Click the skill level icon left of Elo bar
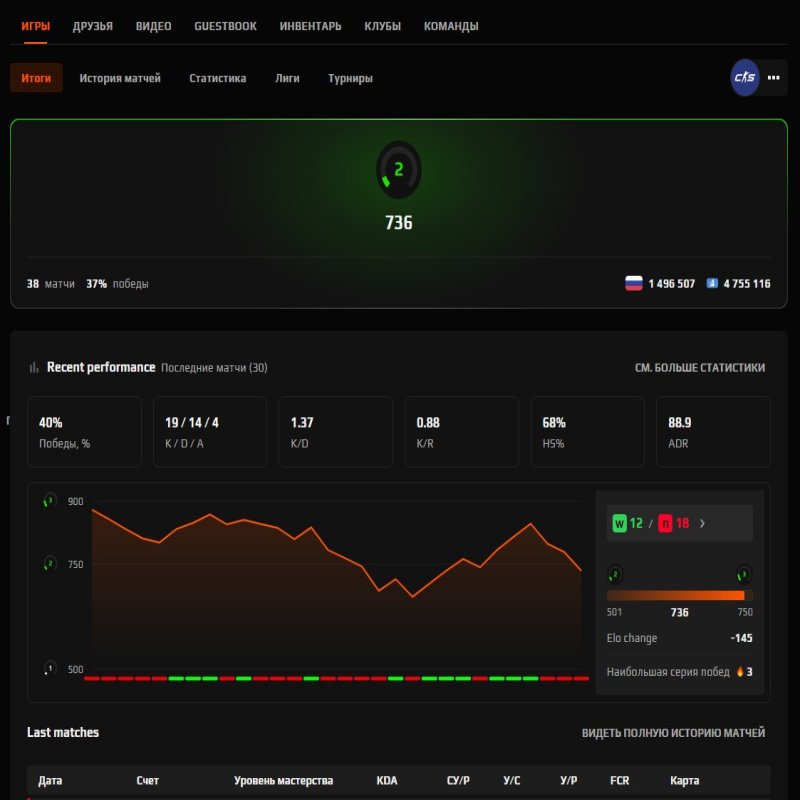 (x=613, y=574)
